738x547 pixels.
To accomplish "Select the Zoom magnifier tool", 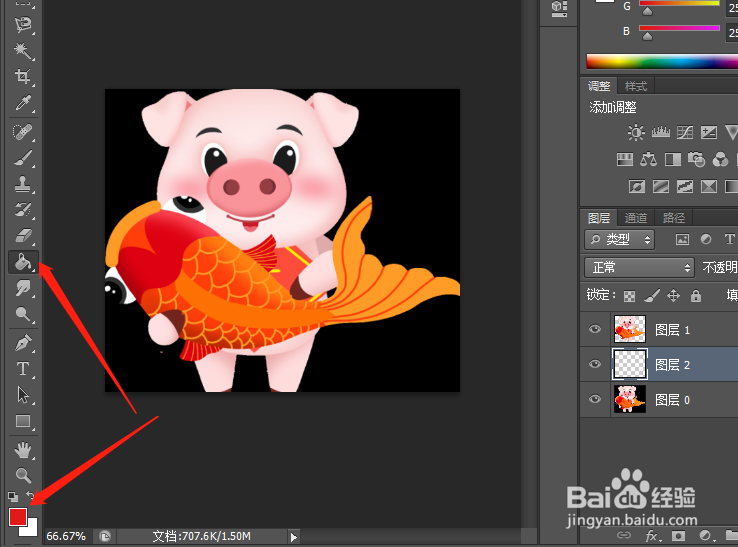I will (23, 475).
